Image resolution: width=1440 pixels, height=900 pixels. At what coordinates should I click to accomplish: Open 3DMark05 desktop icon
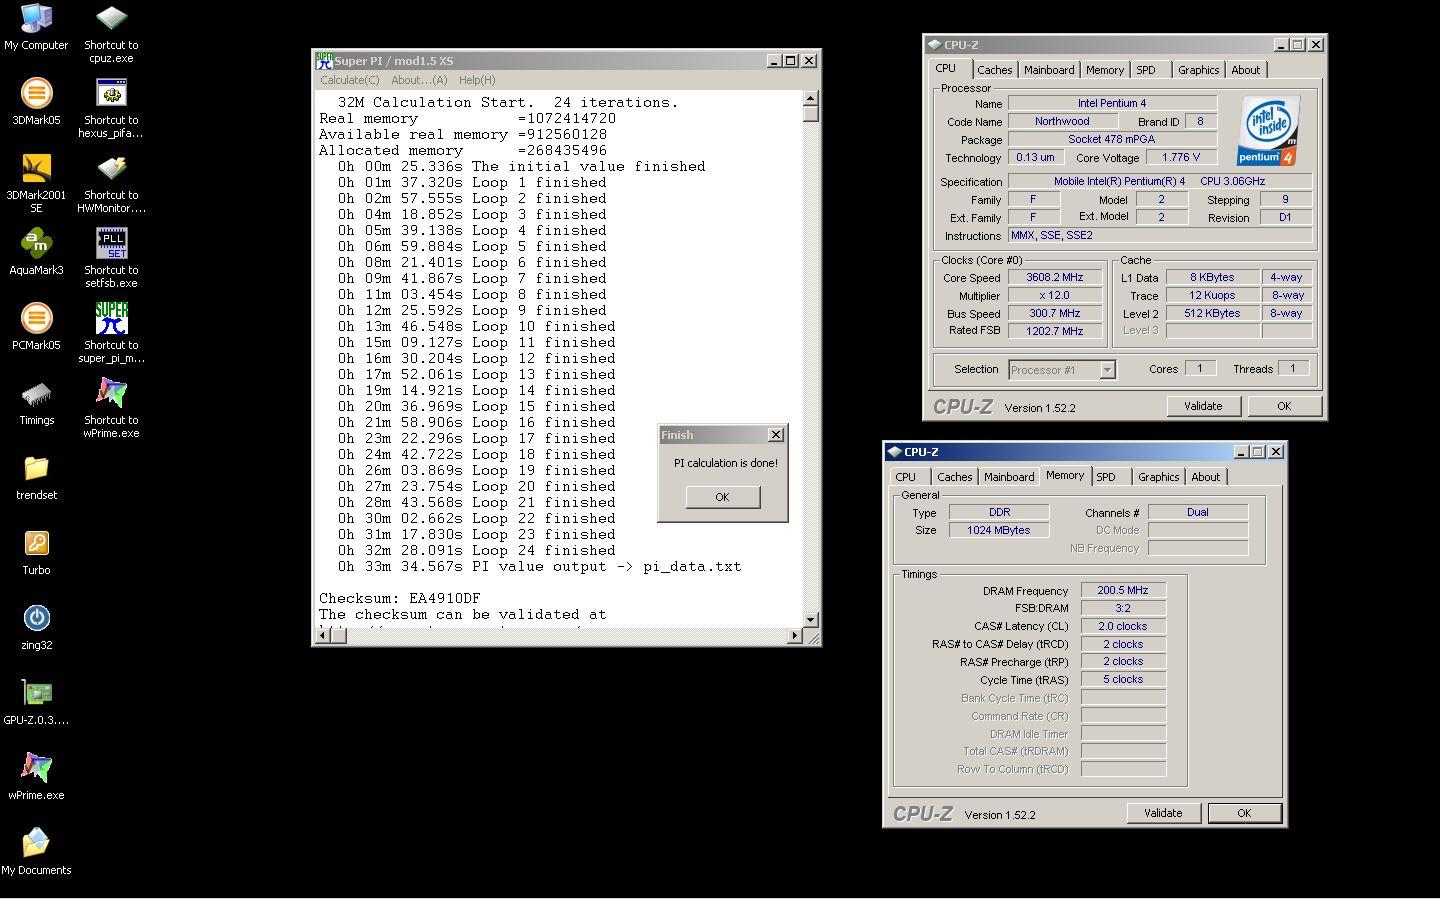click(36, 102)
